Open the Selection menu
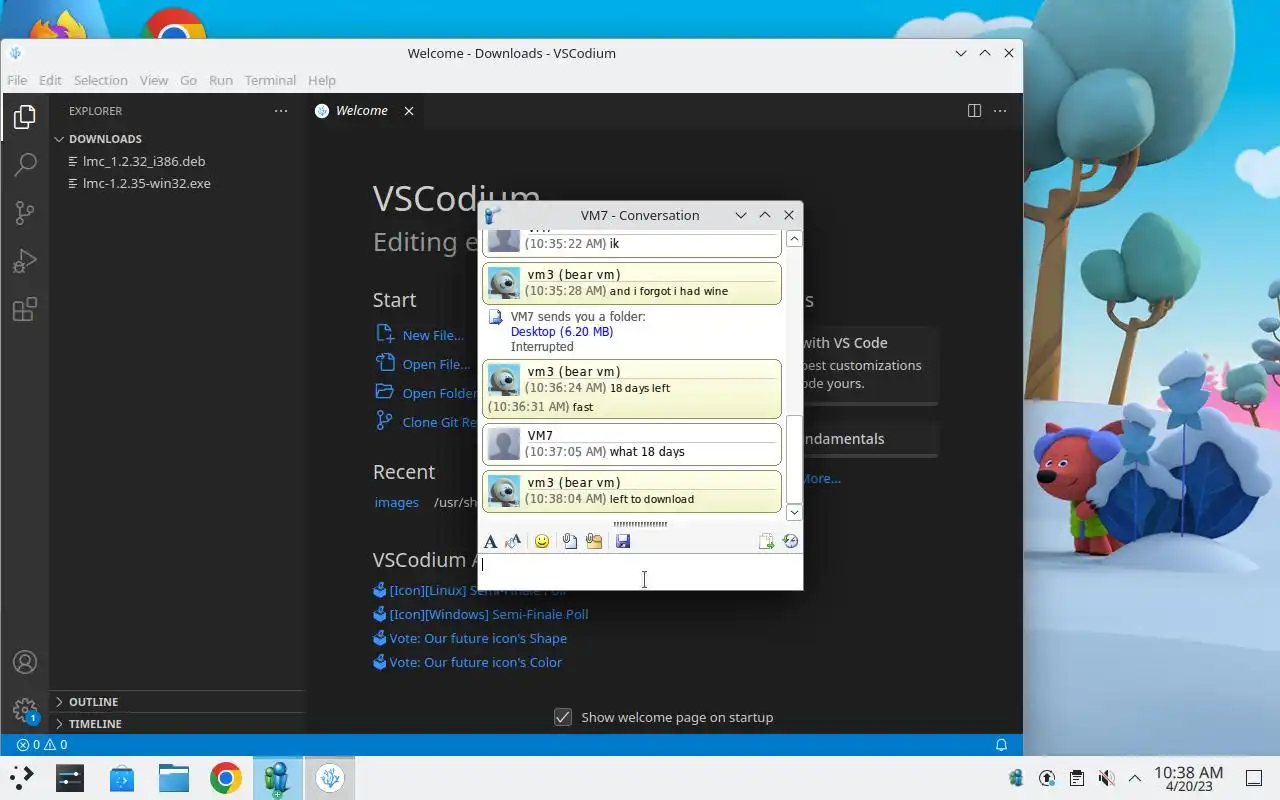Viewport: 1280px width, 800px height. (101, 80)
